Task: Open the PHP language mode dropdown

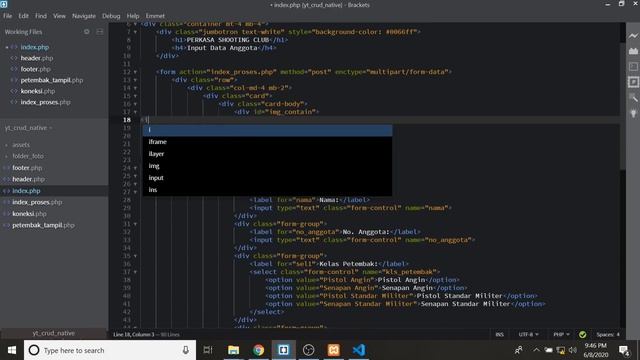Action: pos(561,334)
